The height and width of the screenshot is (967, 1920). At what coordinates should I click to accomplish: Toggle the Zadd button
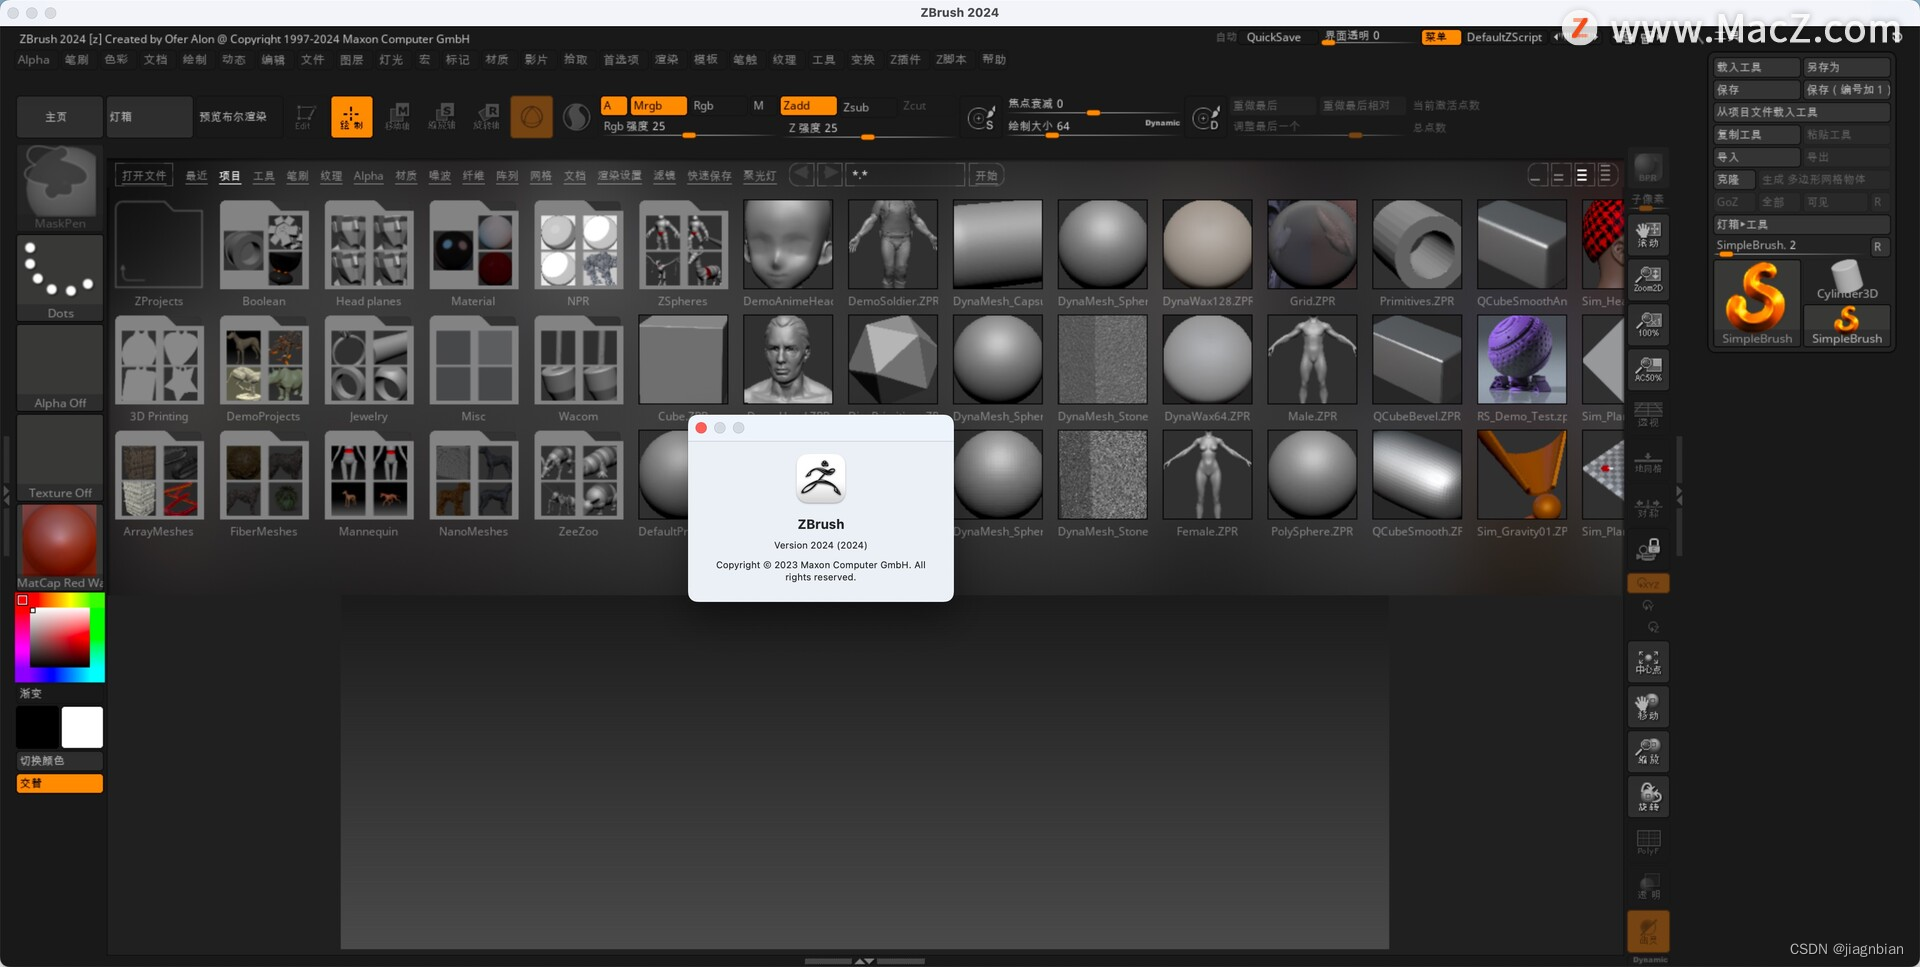click(807, 105)
